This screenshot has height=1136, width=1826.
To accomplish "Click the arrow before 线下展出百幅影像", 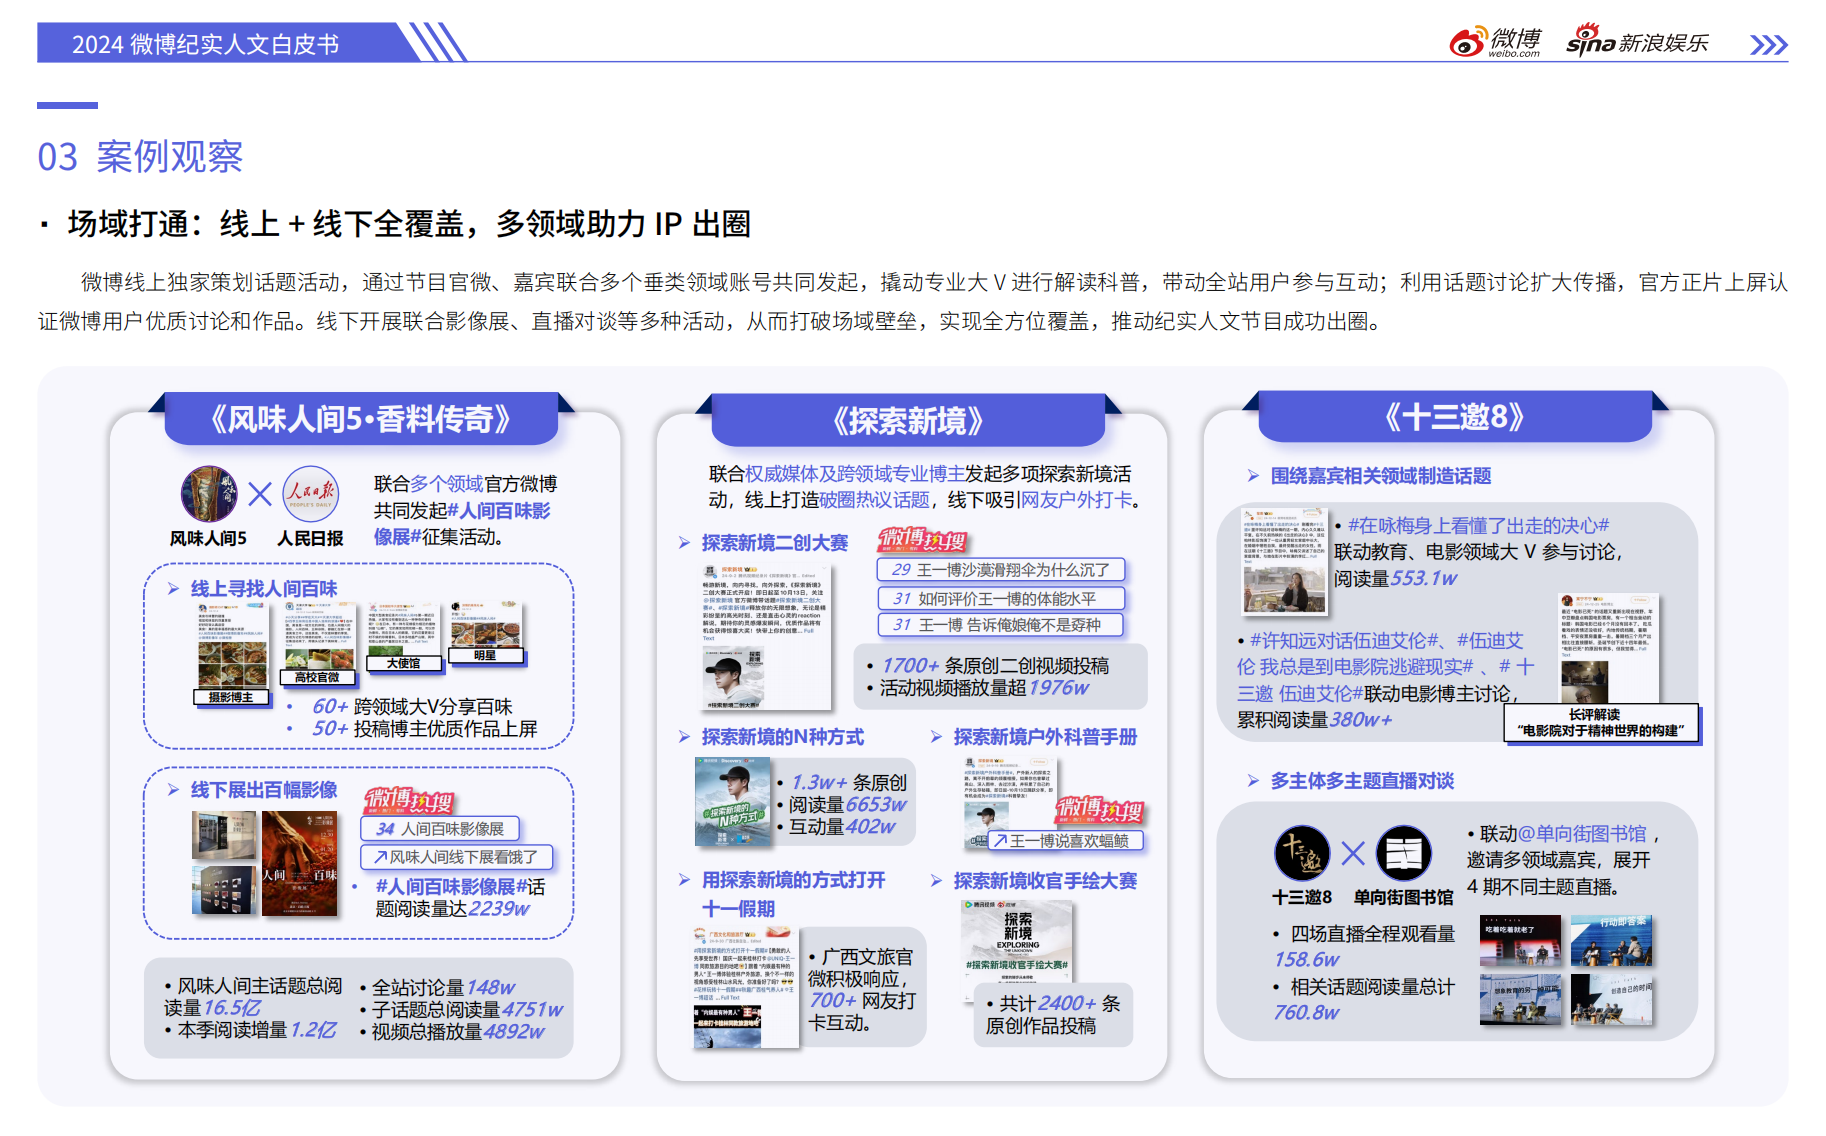I will pyautogui.click(x=173, y=790).
